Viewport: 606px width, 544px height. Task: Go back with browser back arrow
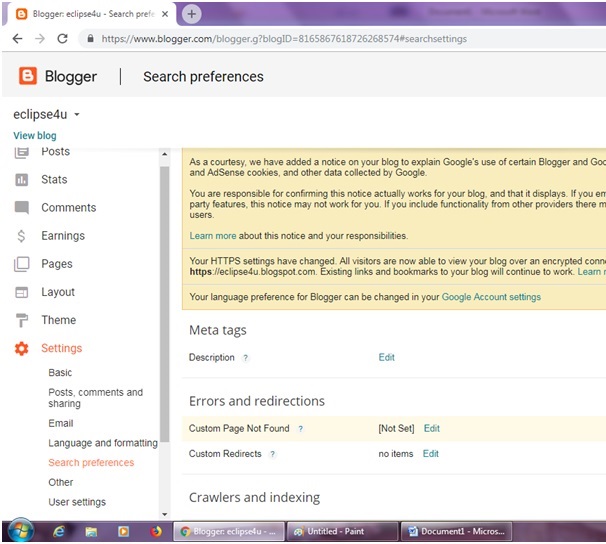tap(17, 39)
